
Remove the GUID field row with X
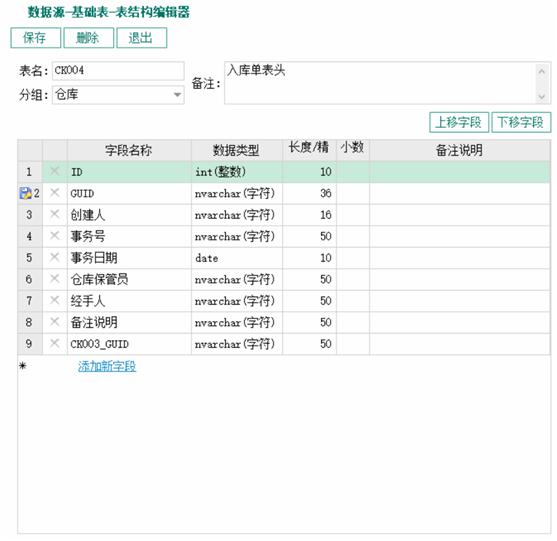pos(54,193)
